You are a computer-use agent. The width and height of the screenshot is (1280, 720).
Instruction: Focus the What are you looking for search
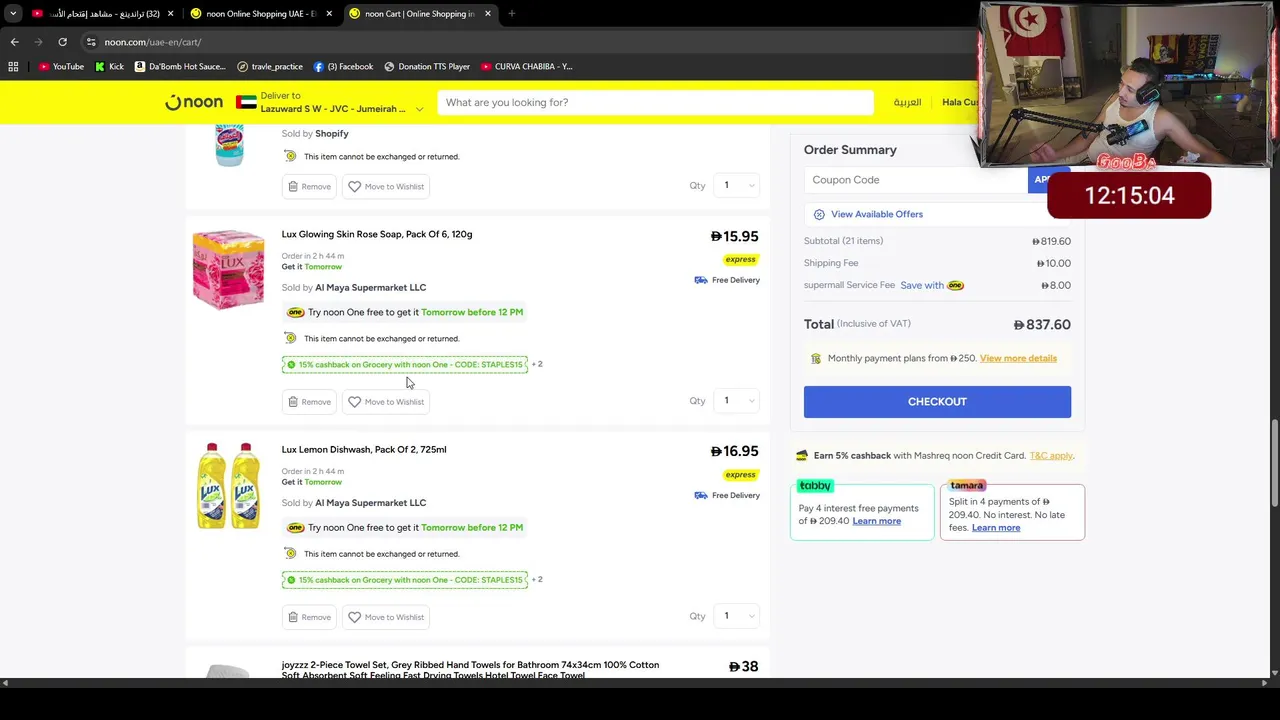655,102
